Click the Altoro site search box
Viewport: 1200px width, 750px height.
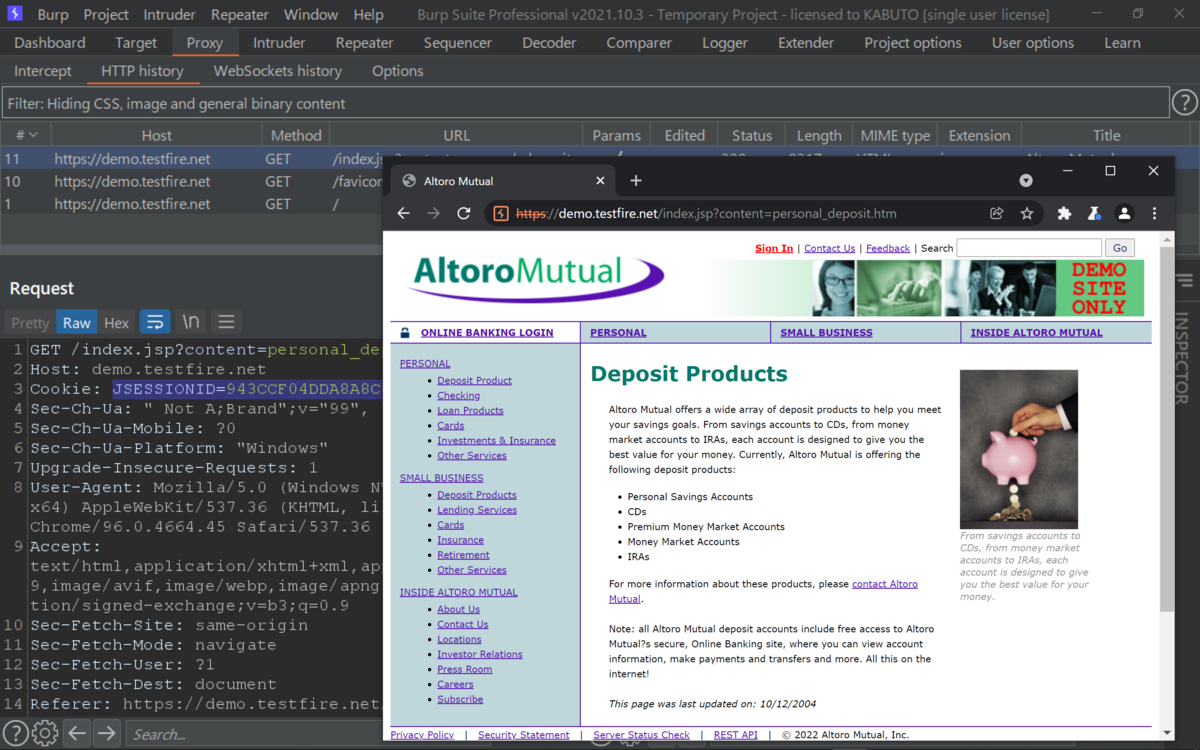click(1029, 247)
